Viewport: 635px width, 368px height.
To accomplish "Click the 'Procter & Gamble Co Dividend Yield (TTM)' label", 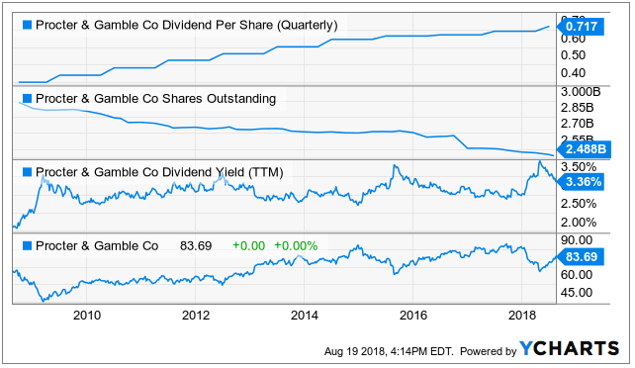I will tap(159, 172).
